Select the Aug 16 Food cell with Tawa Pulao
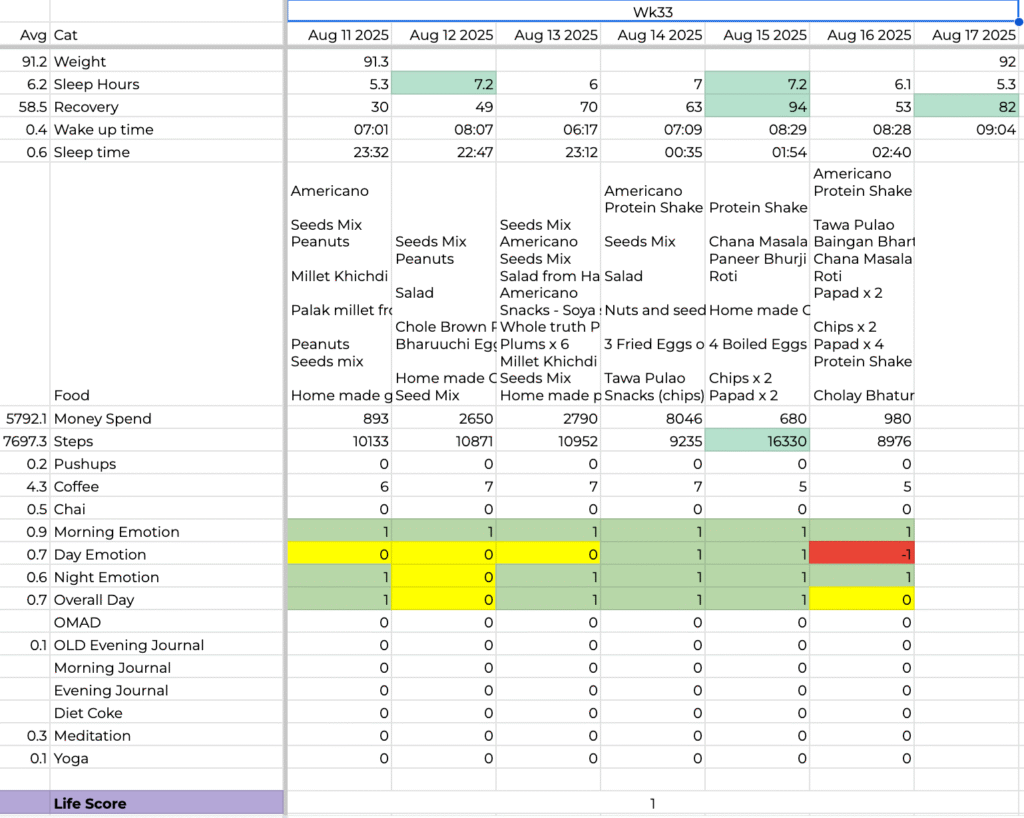Viewport: 1024px width, 818px height. click(x=862, y=285)
